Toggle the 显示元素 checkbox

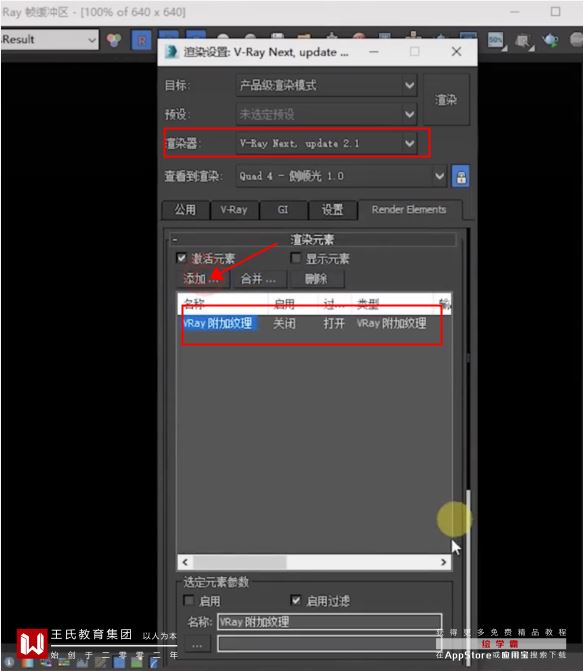click(x=295, y=258)
